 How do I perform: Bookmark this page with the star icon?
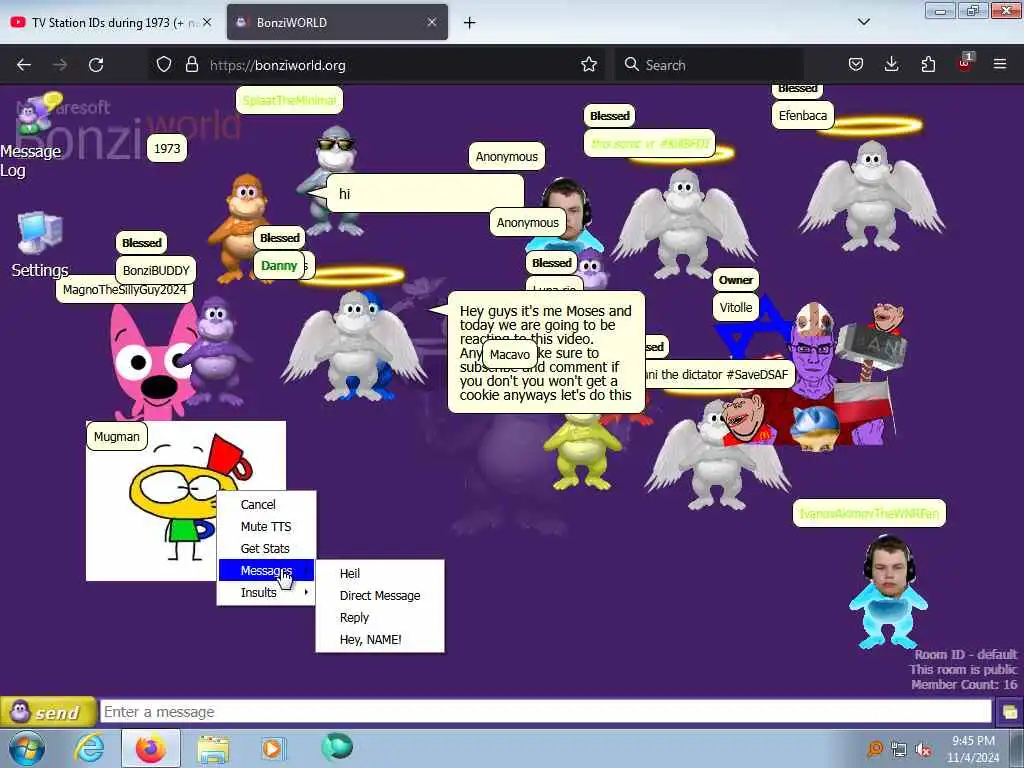[588, 65]
